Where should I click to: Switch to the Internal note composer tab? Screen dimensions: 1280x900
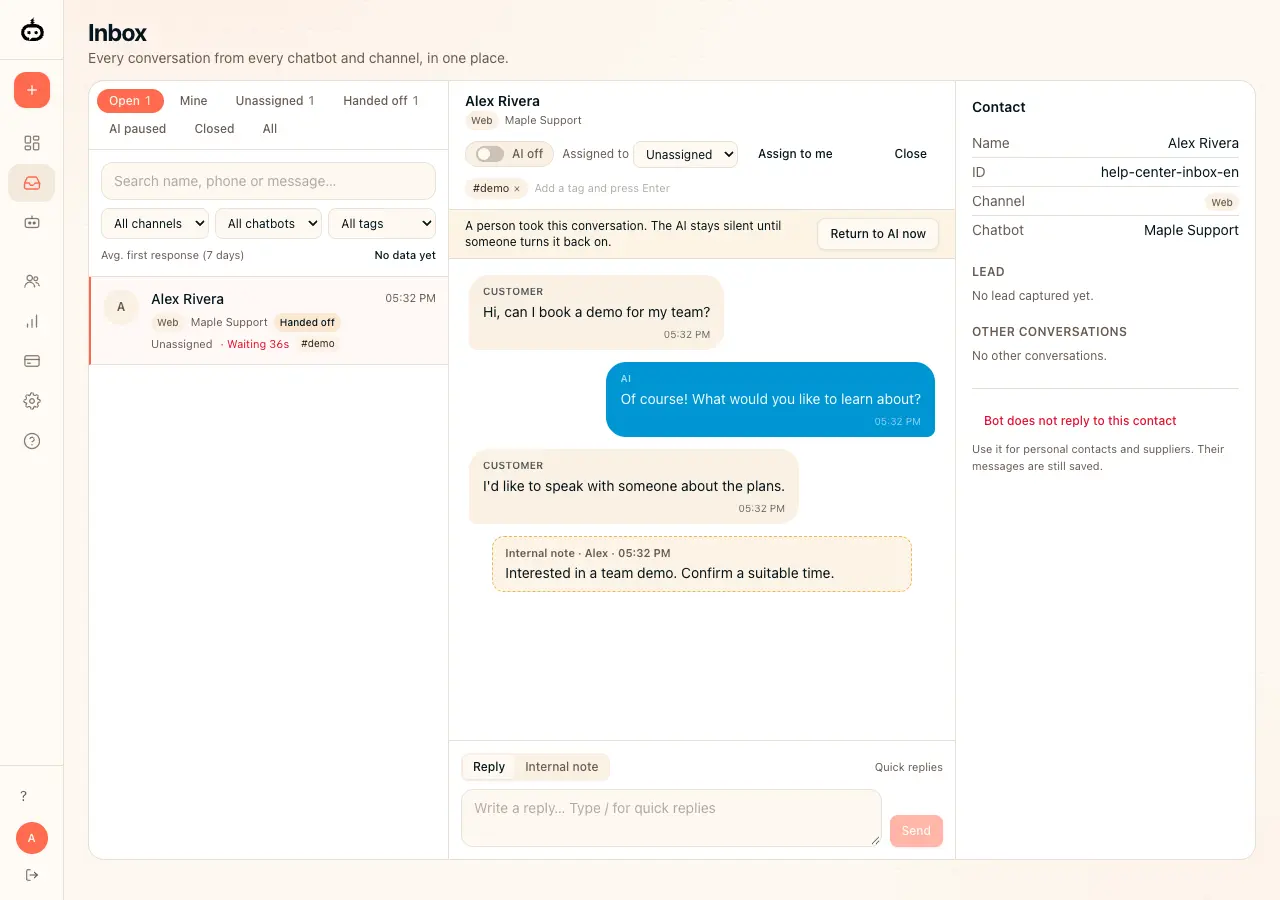562,767
